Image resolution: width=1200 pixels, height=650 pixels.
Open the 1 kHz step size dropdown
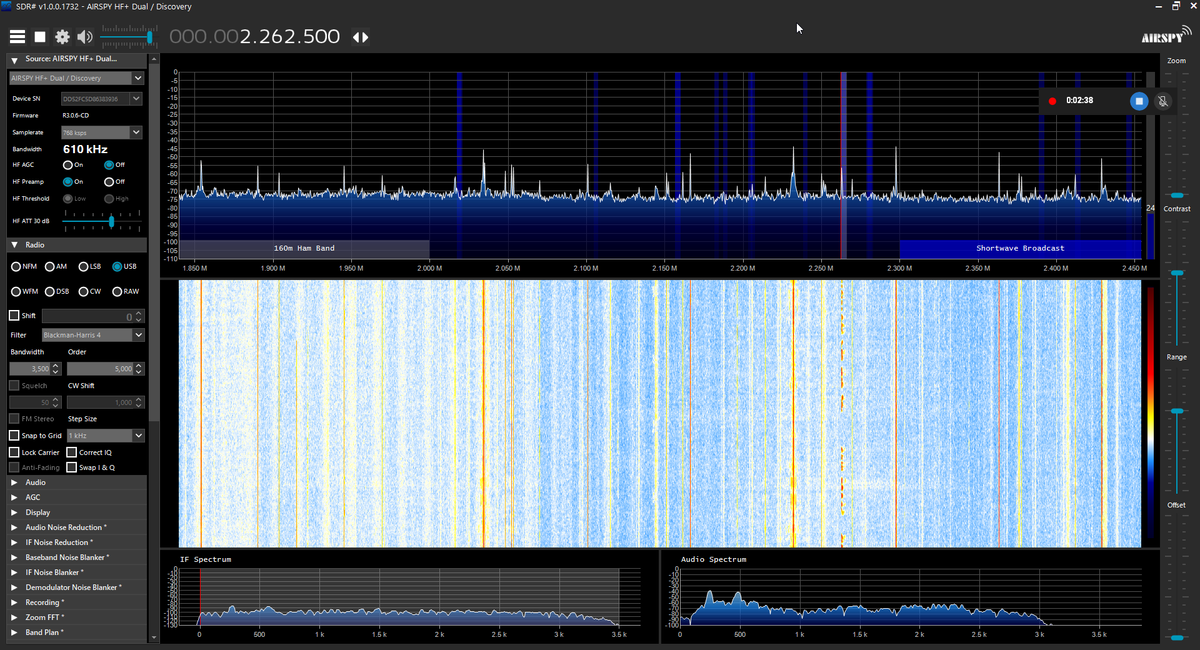pyautogui.click(x=105, y=436)
